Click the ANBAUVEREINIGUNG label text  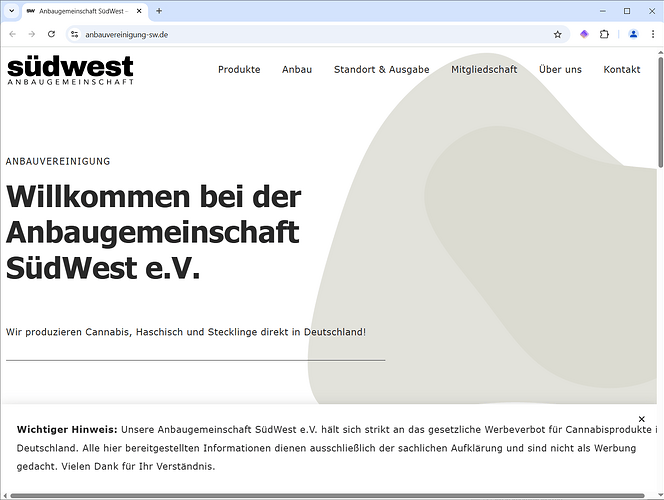point(58,161)
